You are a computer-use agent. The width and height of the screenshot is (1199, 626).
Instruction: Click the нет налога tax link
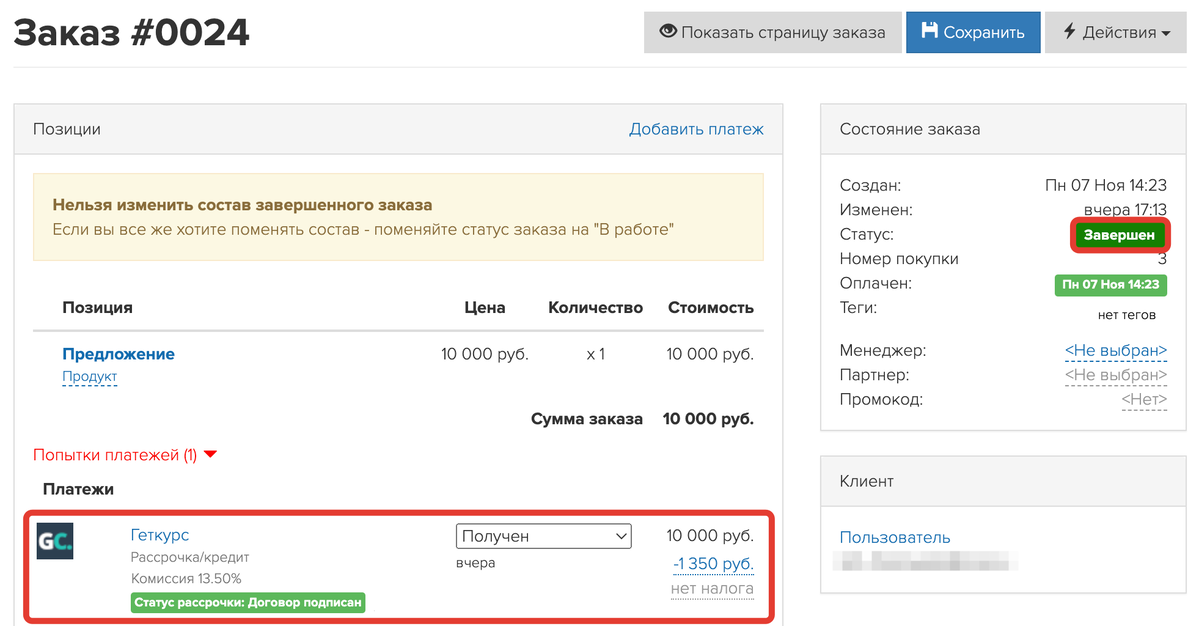(712, 589)
